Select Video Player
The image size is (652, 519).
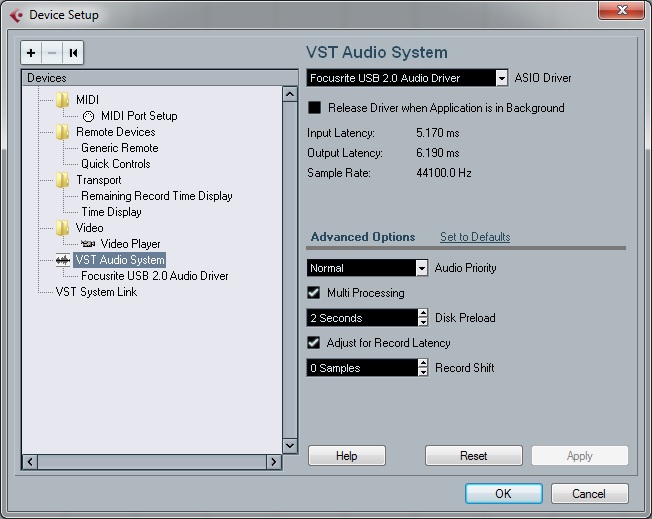click(131, 244)
